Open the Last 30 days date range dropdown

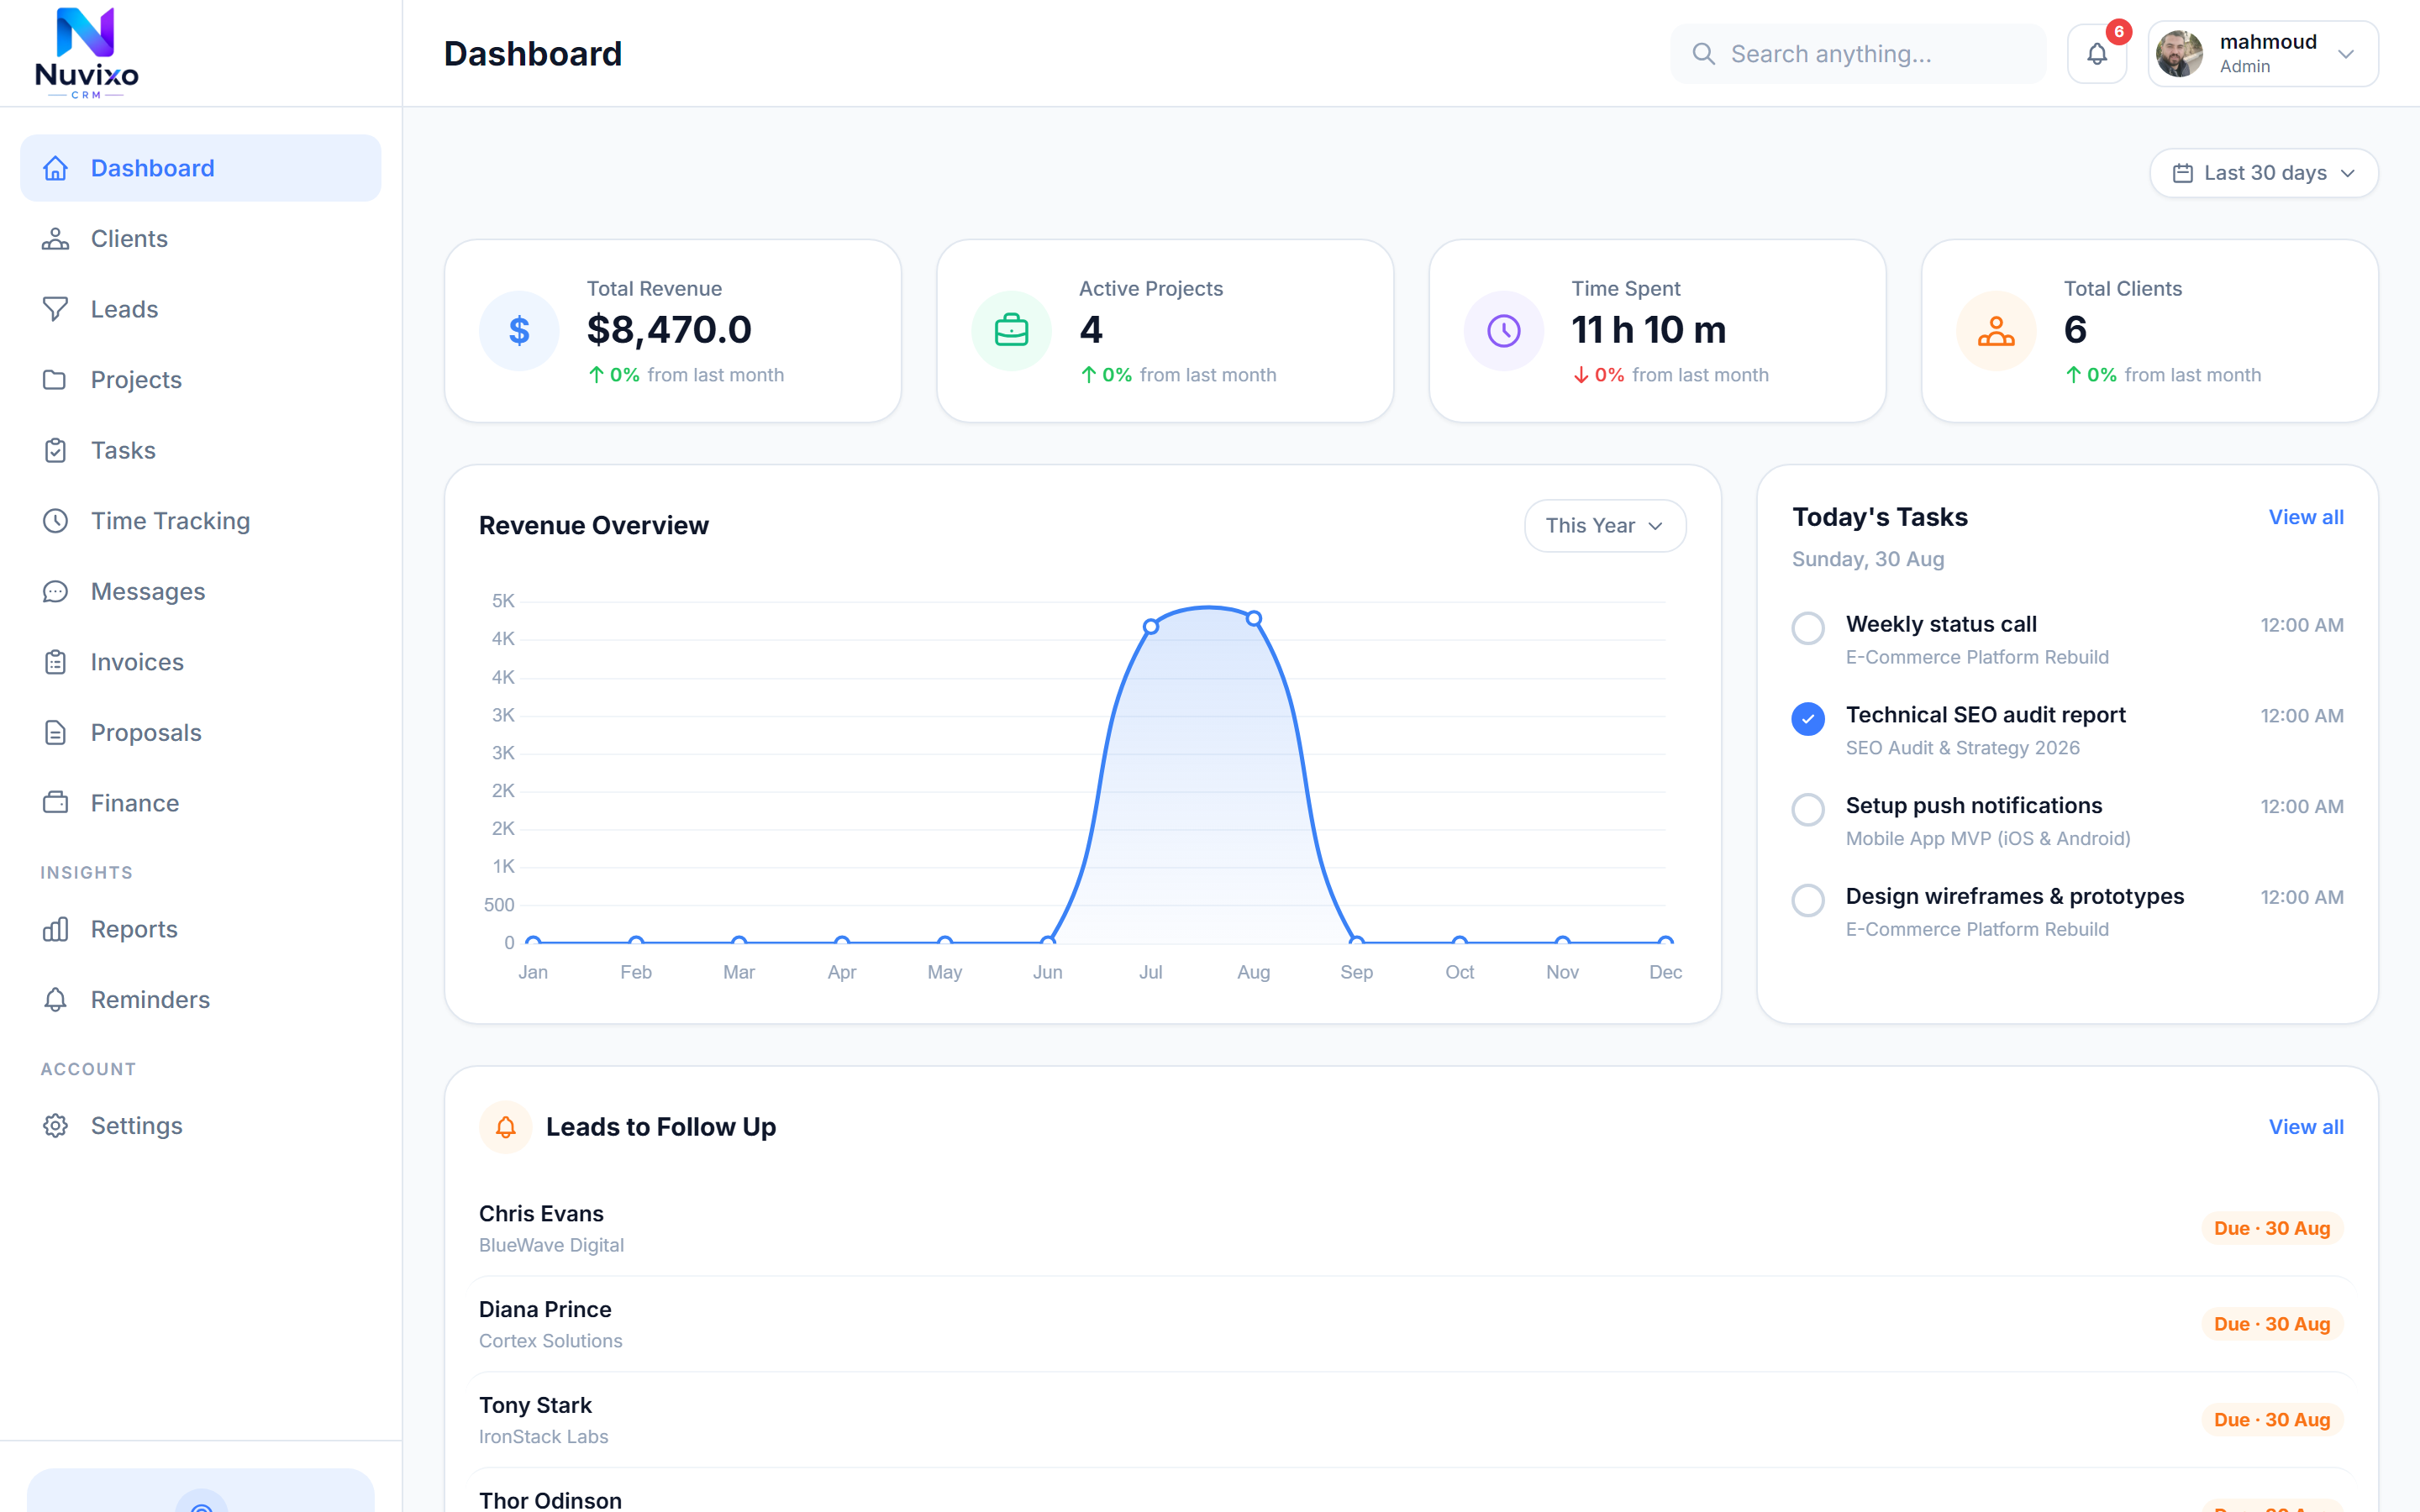pyautogui.click(x=2264, y=173)
